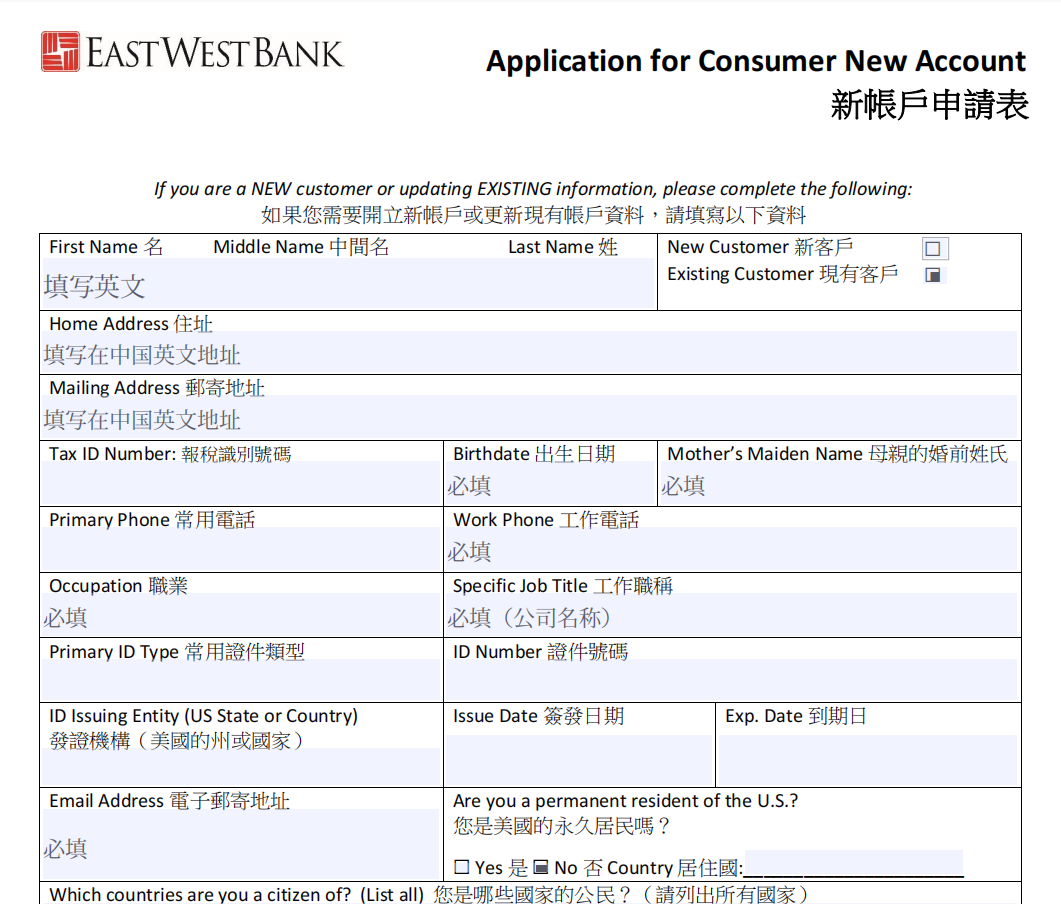Viewport: 1061px width, 904px height.
Task: Check the New Customer checkbox
Action: 934,248
